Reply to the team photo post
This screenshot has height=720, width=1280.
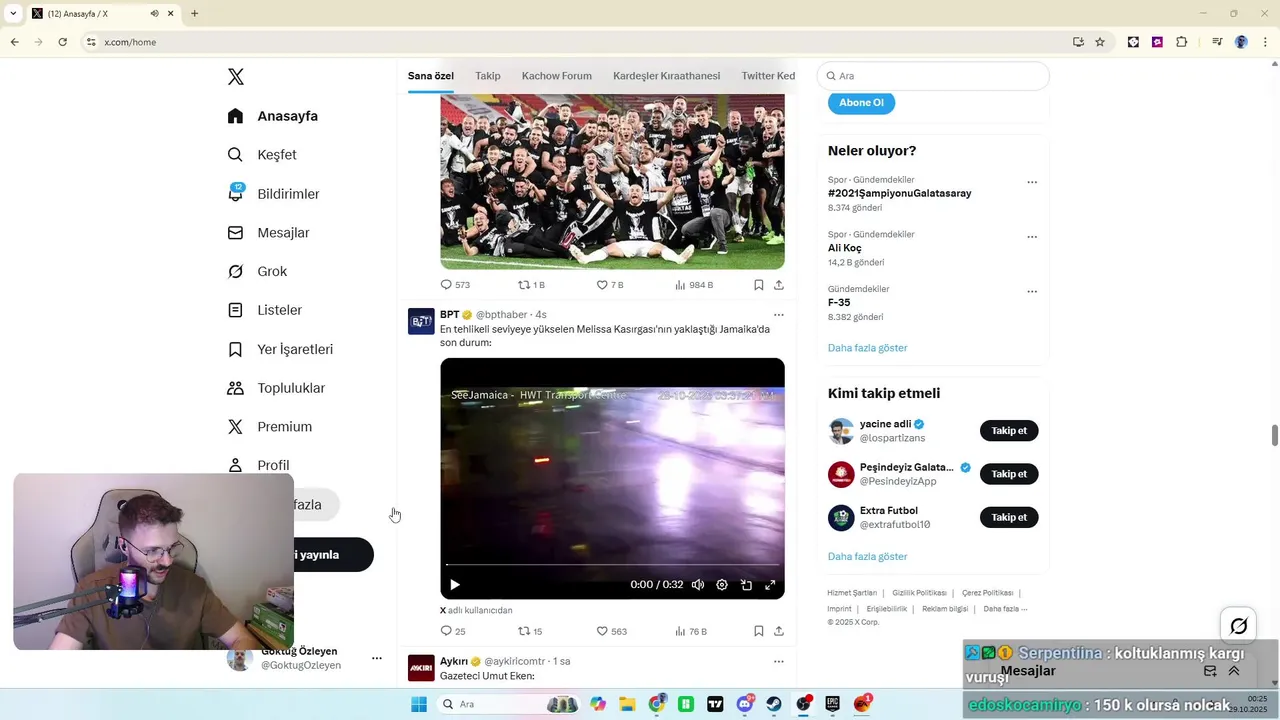coord(455,285)
